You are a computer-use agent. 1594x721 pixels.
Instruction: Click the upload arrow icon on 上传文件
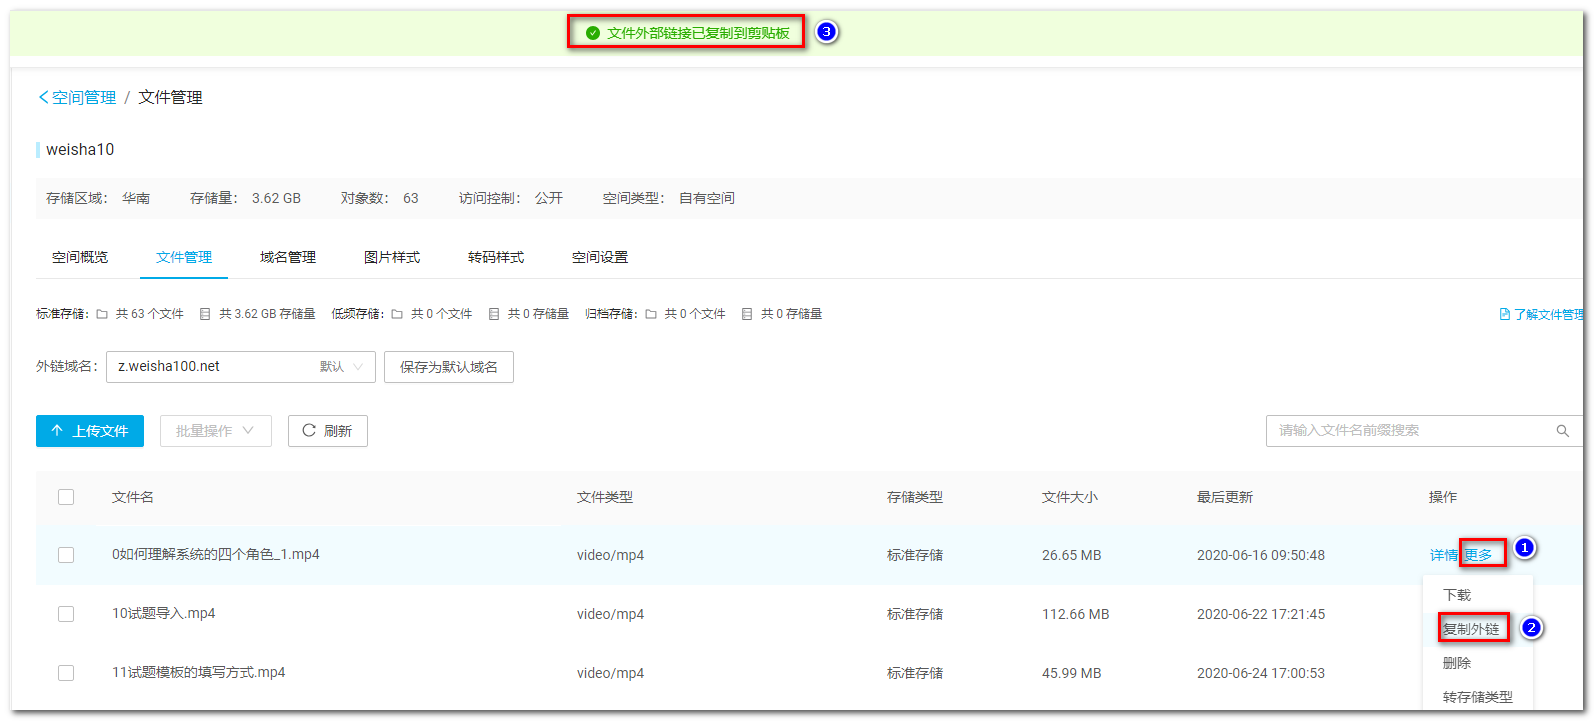click(x=57, y=431)
